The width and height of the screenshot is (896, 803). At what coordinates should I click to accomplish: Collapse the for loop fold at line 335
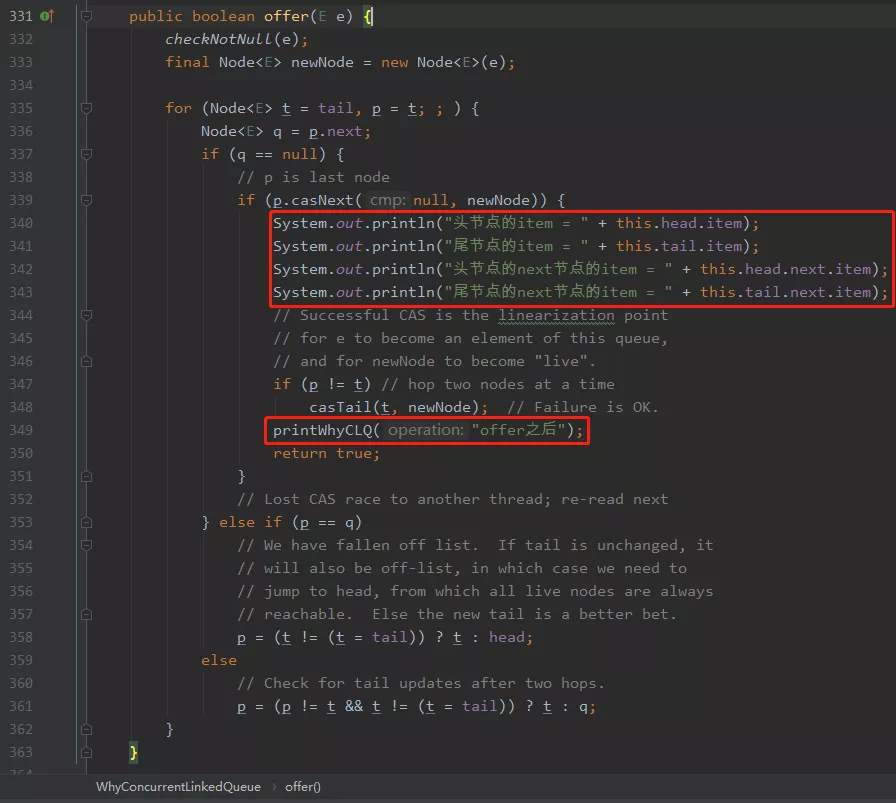click(x=86, y=108)
